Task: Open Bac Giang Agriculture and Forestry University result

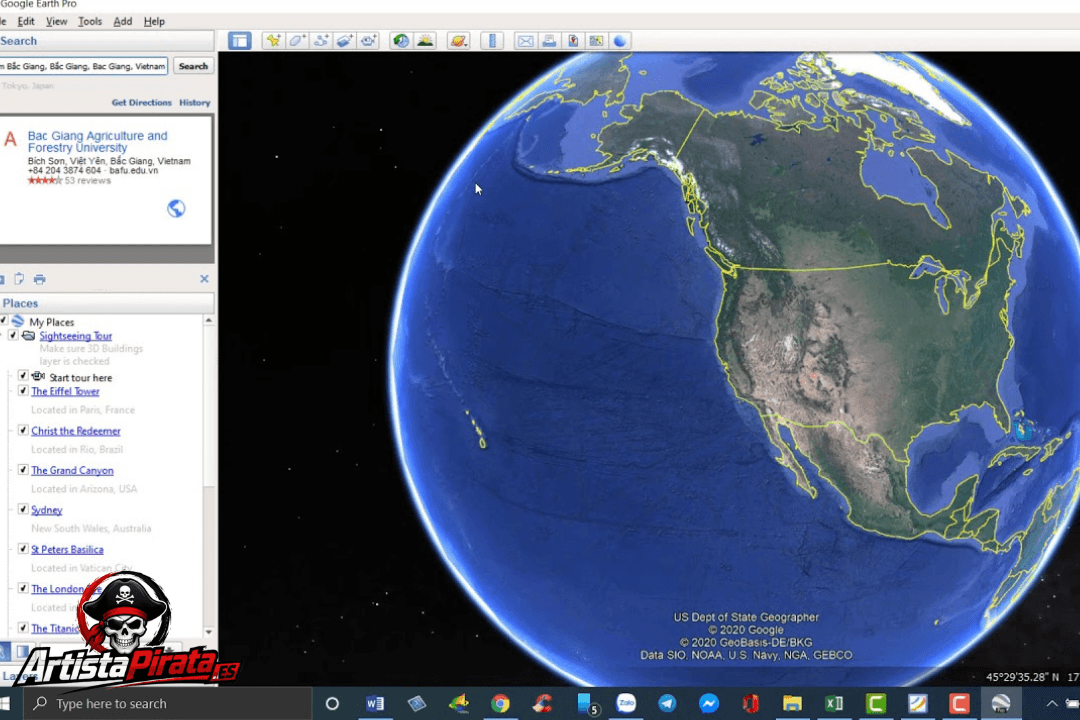Action: tap(97, 142)
